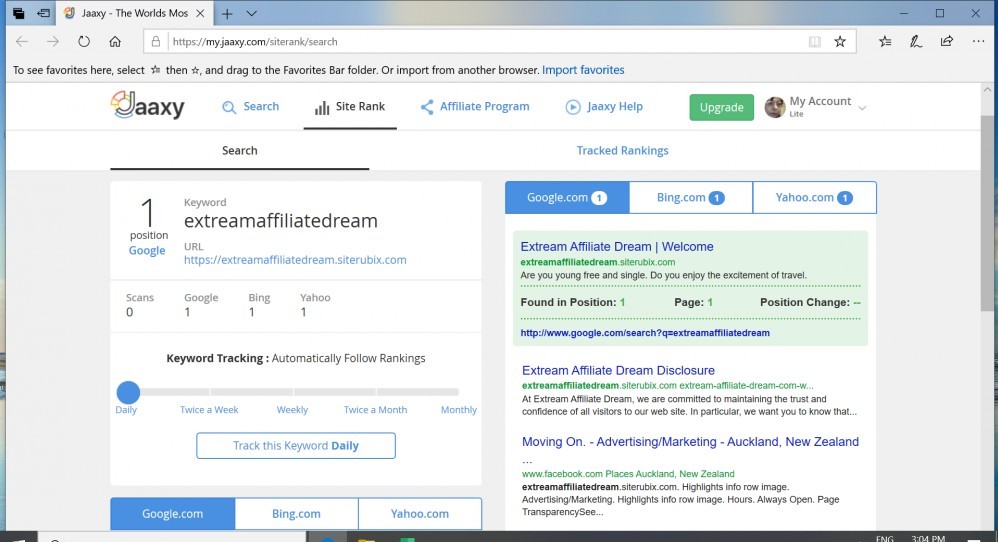998x542 pixels.
Task: Select the bottom Google.com tab
Action: pos(172,513)
